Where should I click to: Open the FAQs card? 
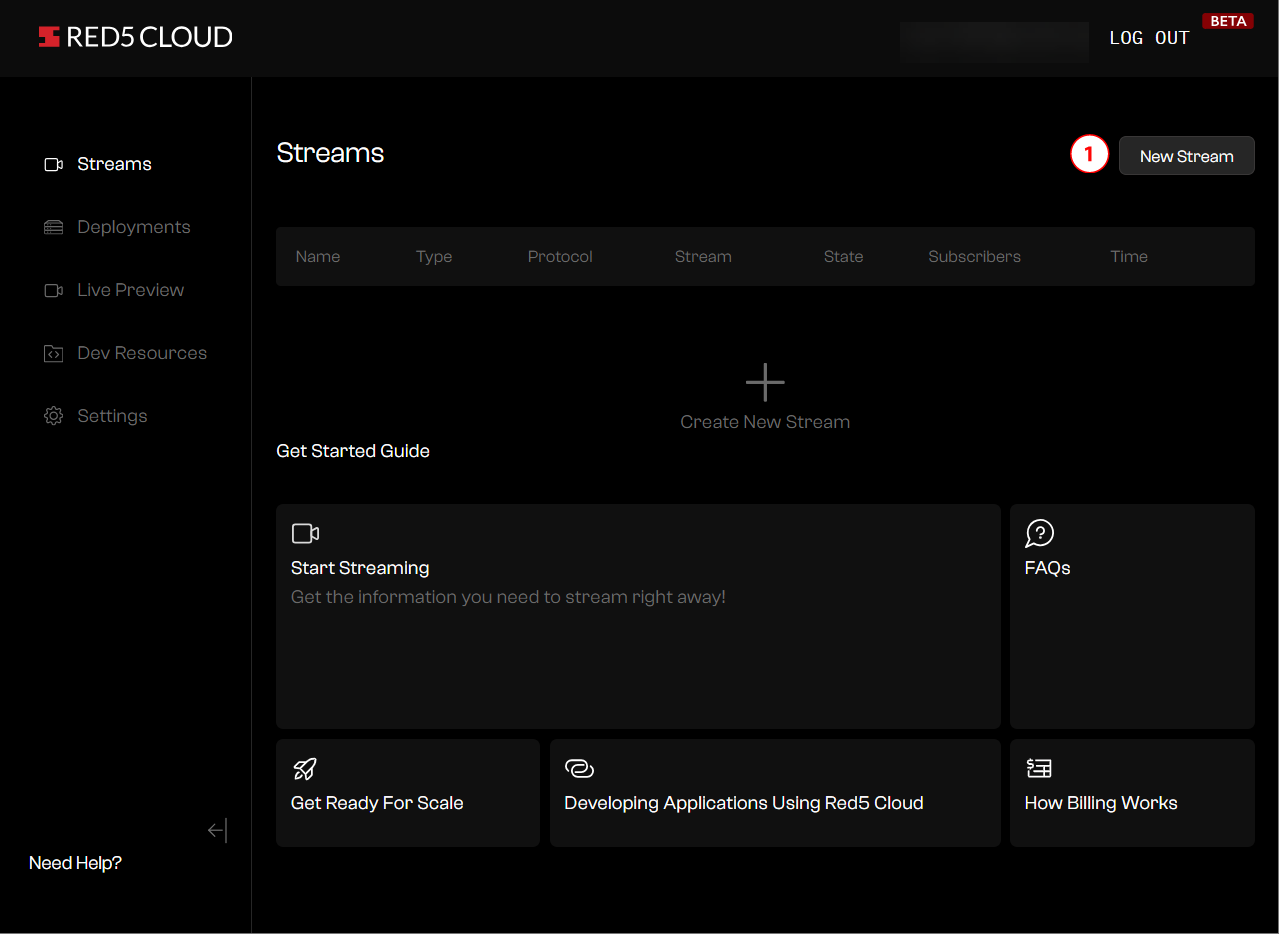click(x=1132, y=616)
